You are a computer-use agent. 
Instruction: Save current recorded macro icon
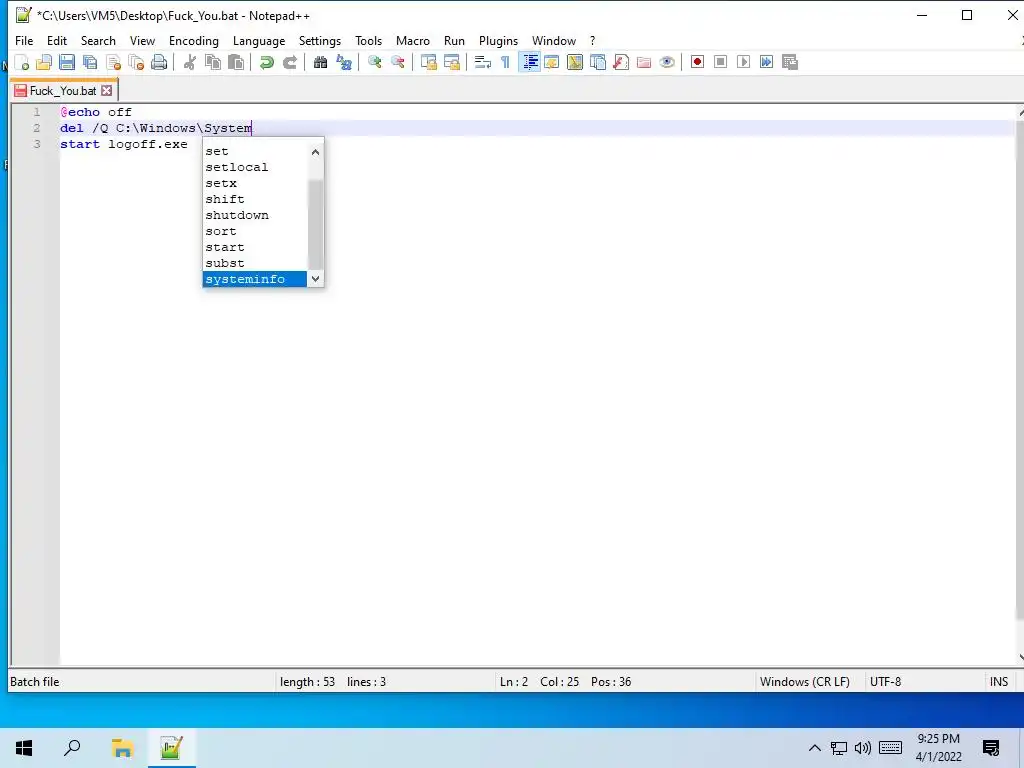pyautogui.click(x=790, y=62)
